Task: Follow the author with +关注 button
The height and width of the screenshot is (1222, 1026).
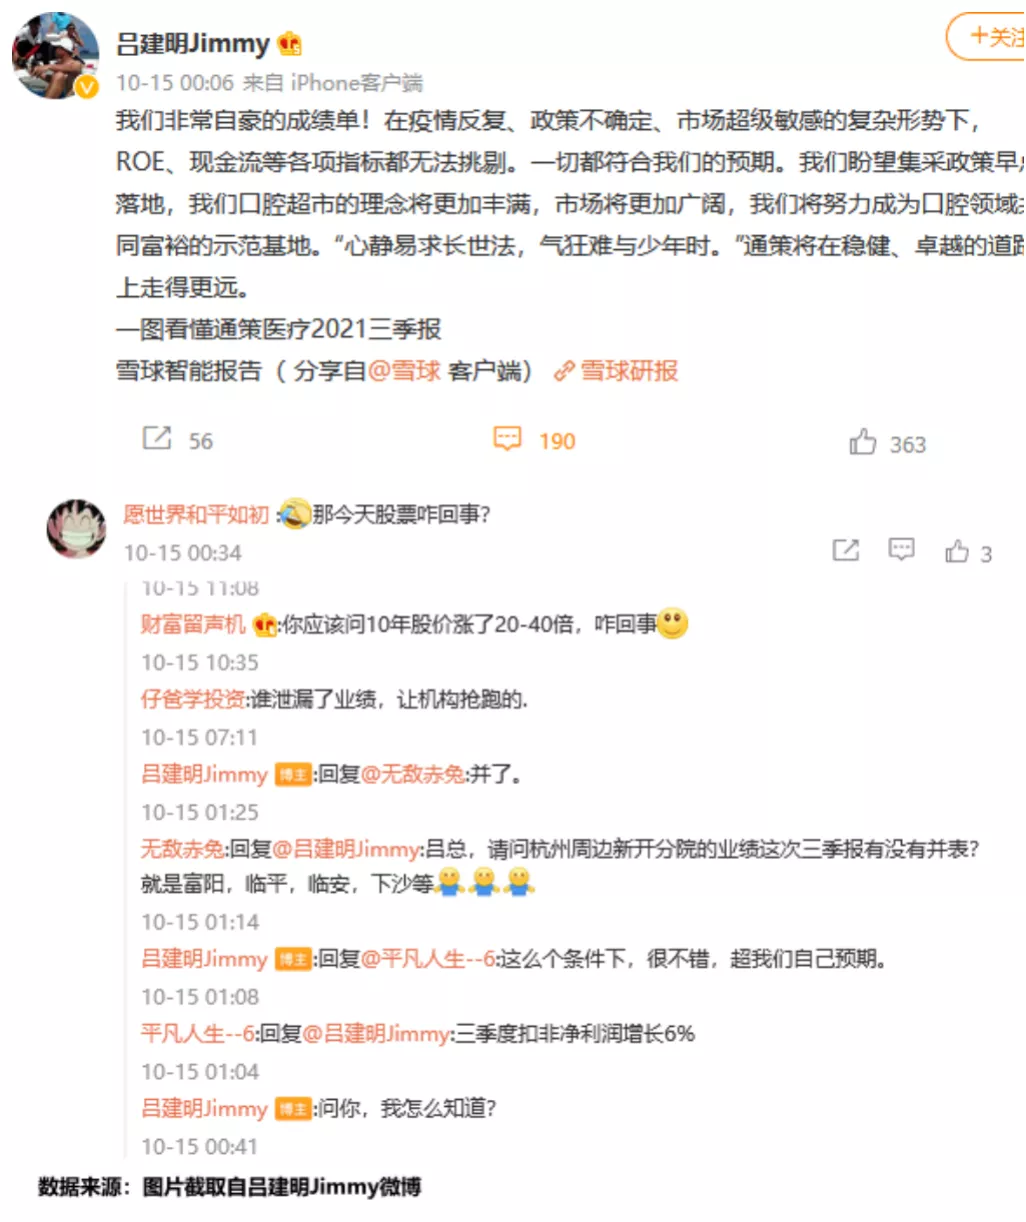Action: tap(987, 37)
